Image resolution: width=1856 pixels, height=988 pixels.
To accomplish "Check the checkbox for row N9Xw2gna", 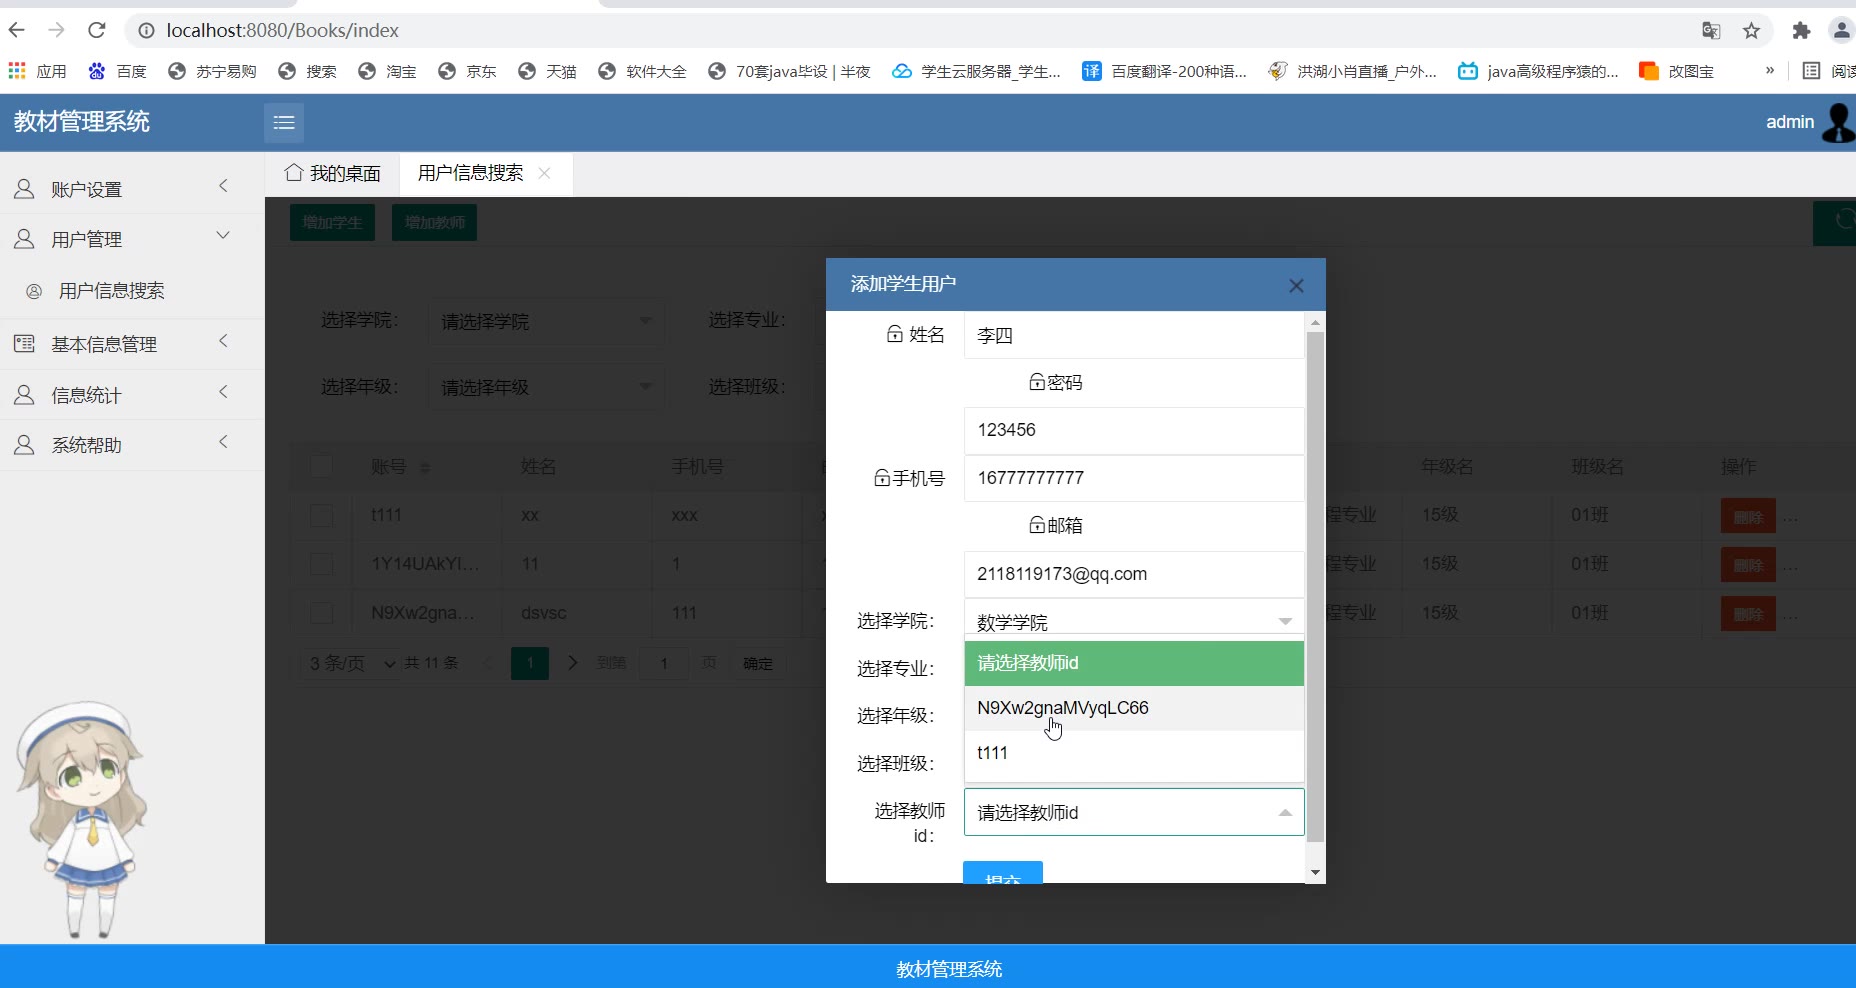I will point(321,613).
